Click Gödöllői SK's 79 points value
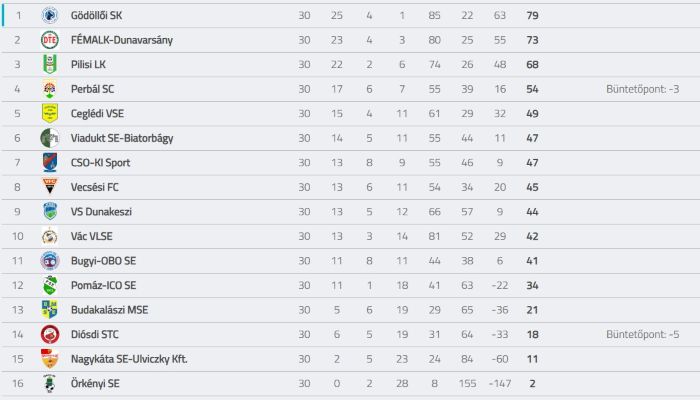This screenshot has width=700, height=400. (532, 16)
